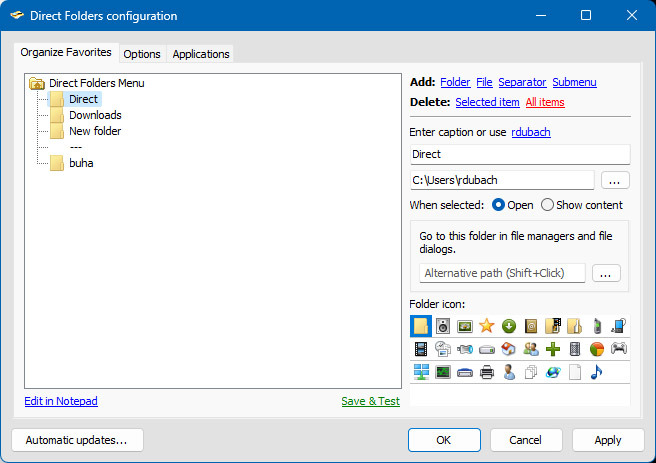Viewport: 656px width, 463px height.
Task: Pick the plain folder icon
Action: (x=421, y=326)
